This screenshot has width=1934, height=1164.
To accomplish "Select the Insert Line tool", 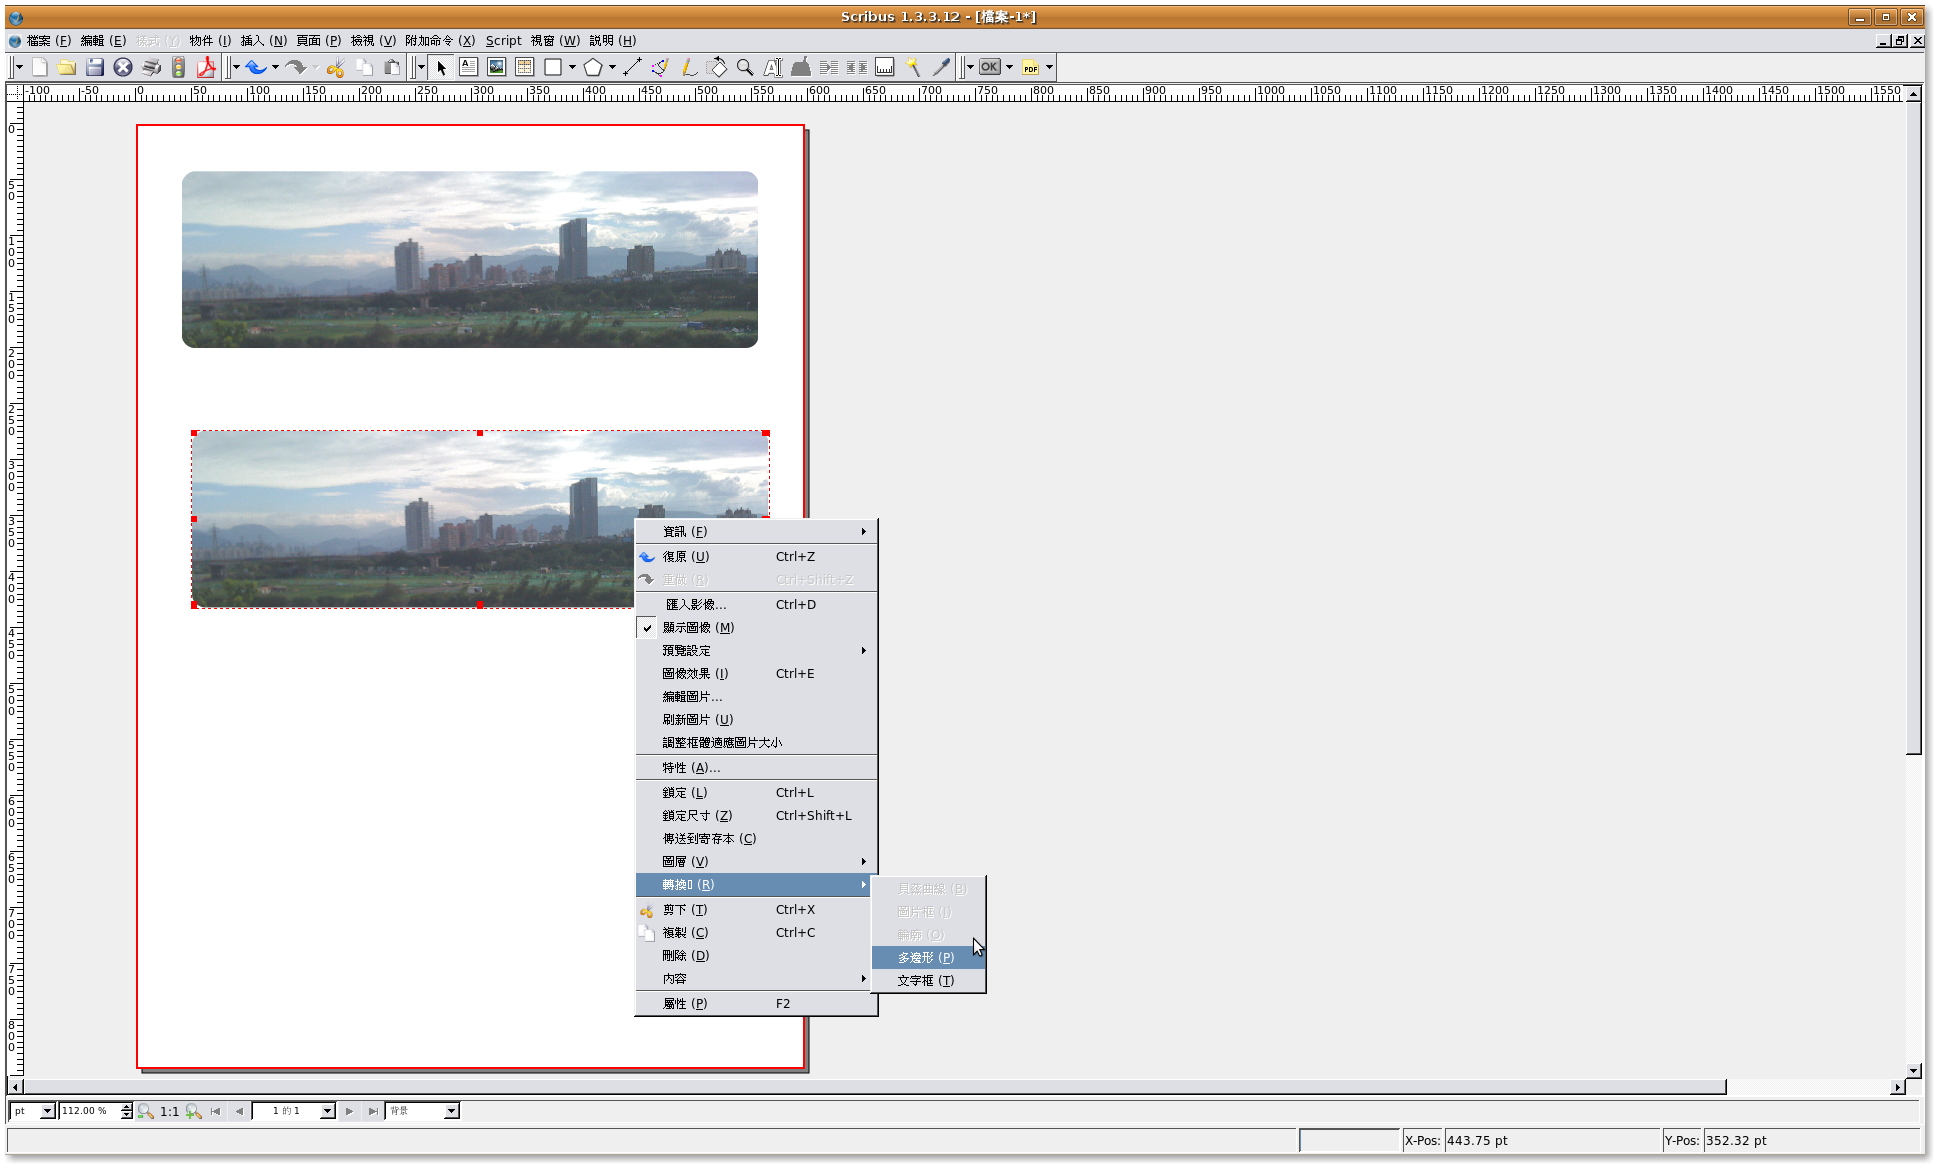I will (x=632, y=67).
